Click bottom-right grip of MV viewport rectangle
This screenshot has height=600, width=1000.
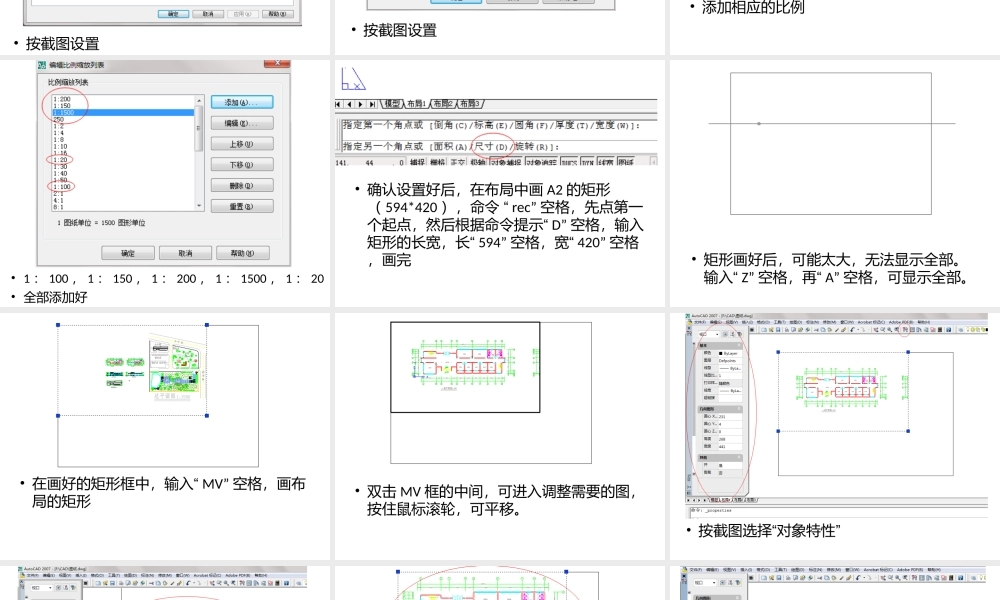click(207, 416)
